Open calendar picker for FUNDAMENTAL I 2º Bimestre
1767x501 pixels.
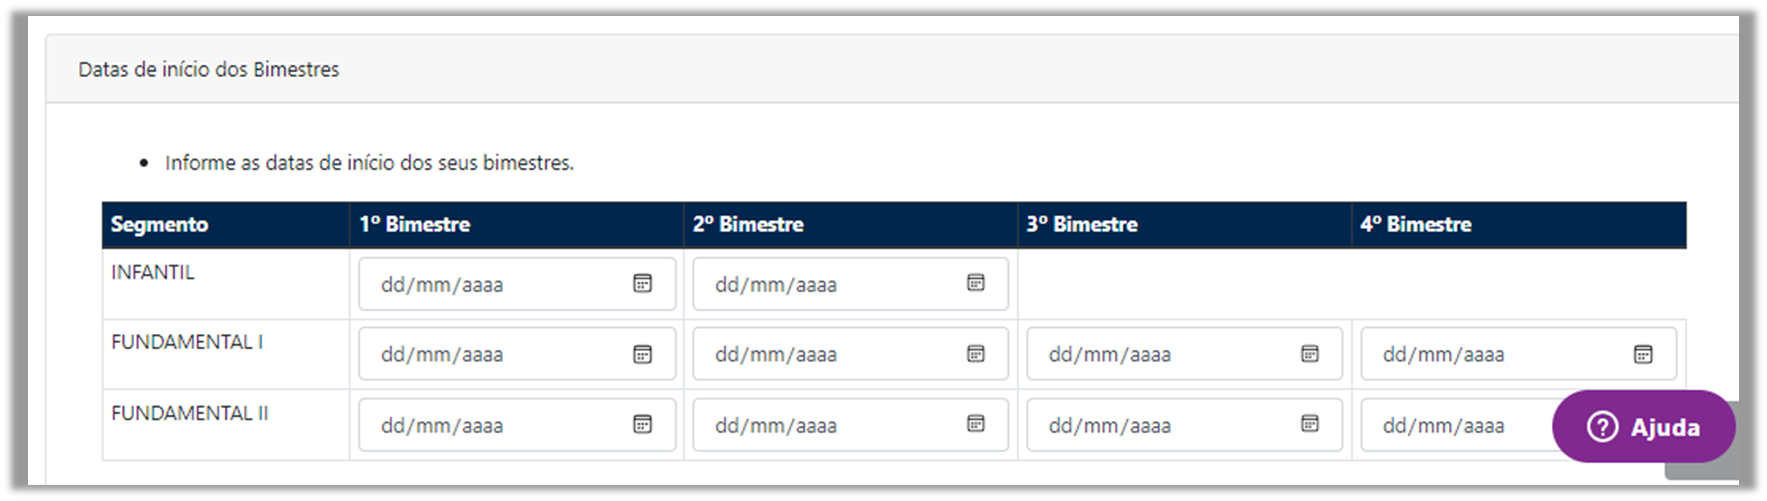[x=976, y=354]
